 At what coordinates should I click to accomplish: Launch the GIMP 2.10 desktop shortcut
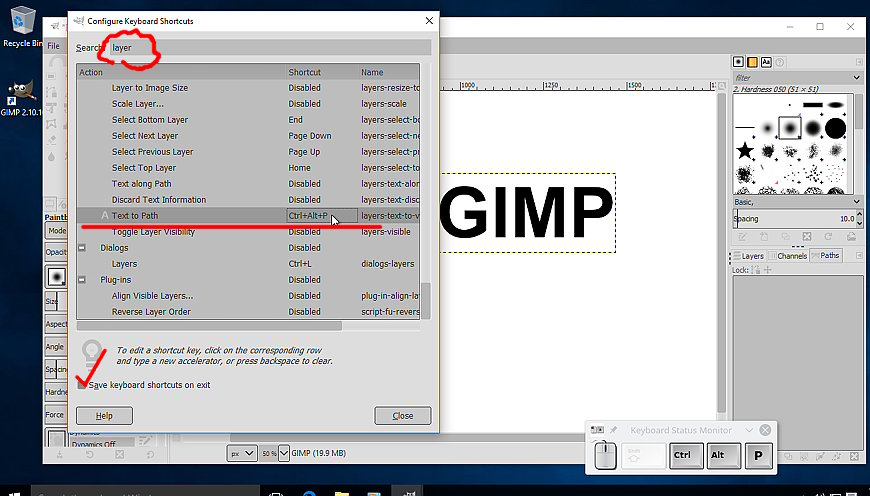click(21, 98)
